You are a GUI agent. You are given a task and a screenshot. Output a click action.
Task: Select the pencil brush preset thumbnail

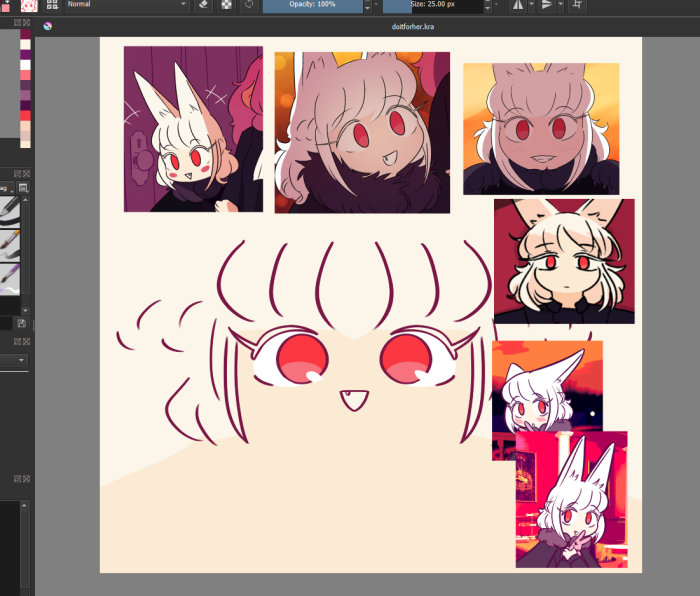12,210
